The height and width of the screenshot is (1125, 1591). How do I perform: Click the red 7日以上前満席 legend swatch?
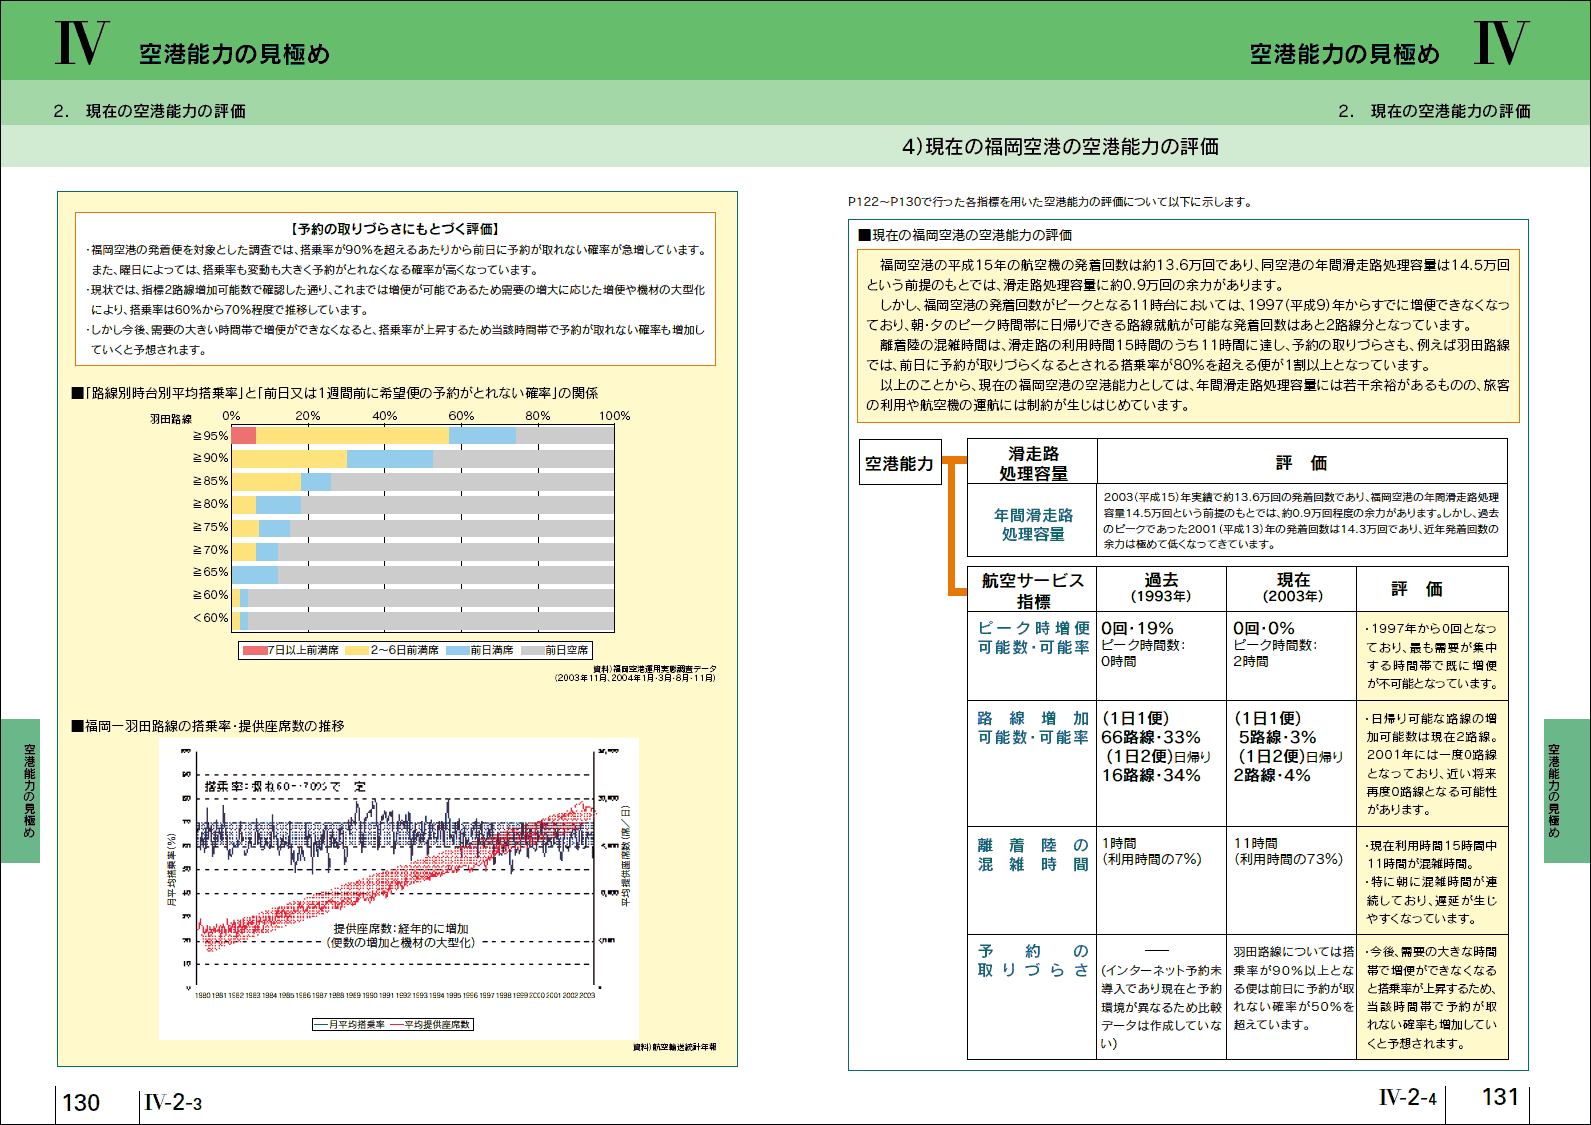pos(254,650)
